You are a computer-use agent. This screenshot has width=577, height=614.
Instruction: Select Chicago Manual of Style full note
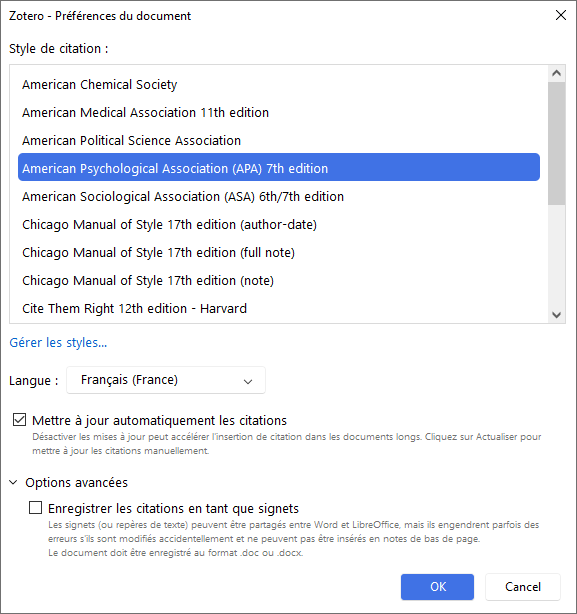coord(279,253)
